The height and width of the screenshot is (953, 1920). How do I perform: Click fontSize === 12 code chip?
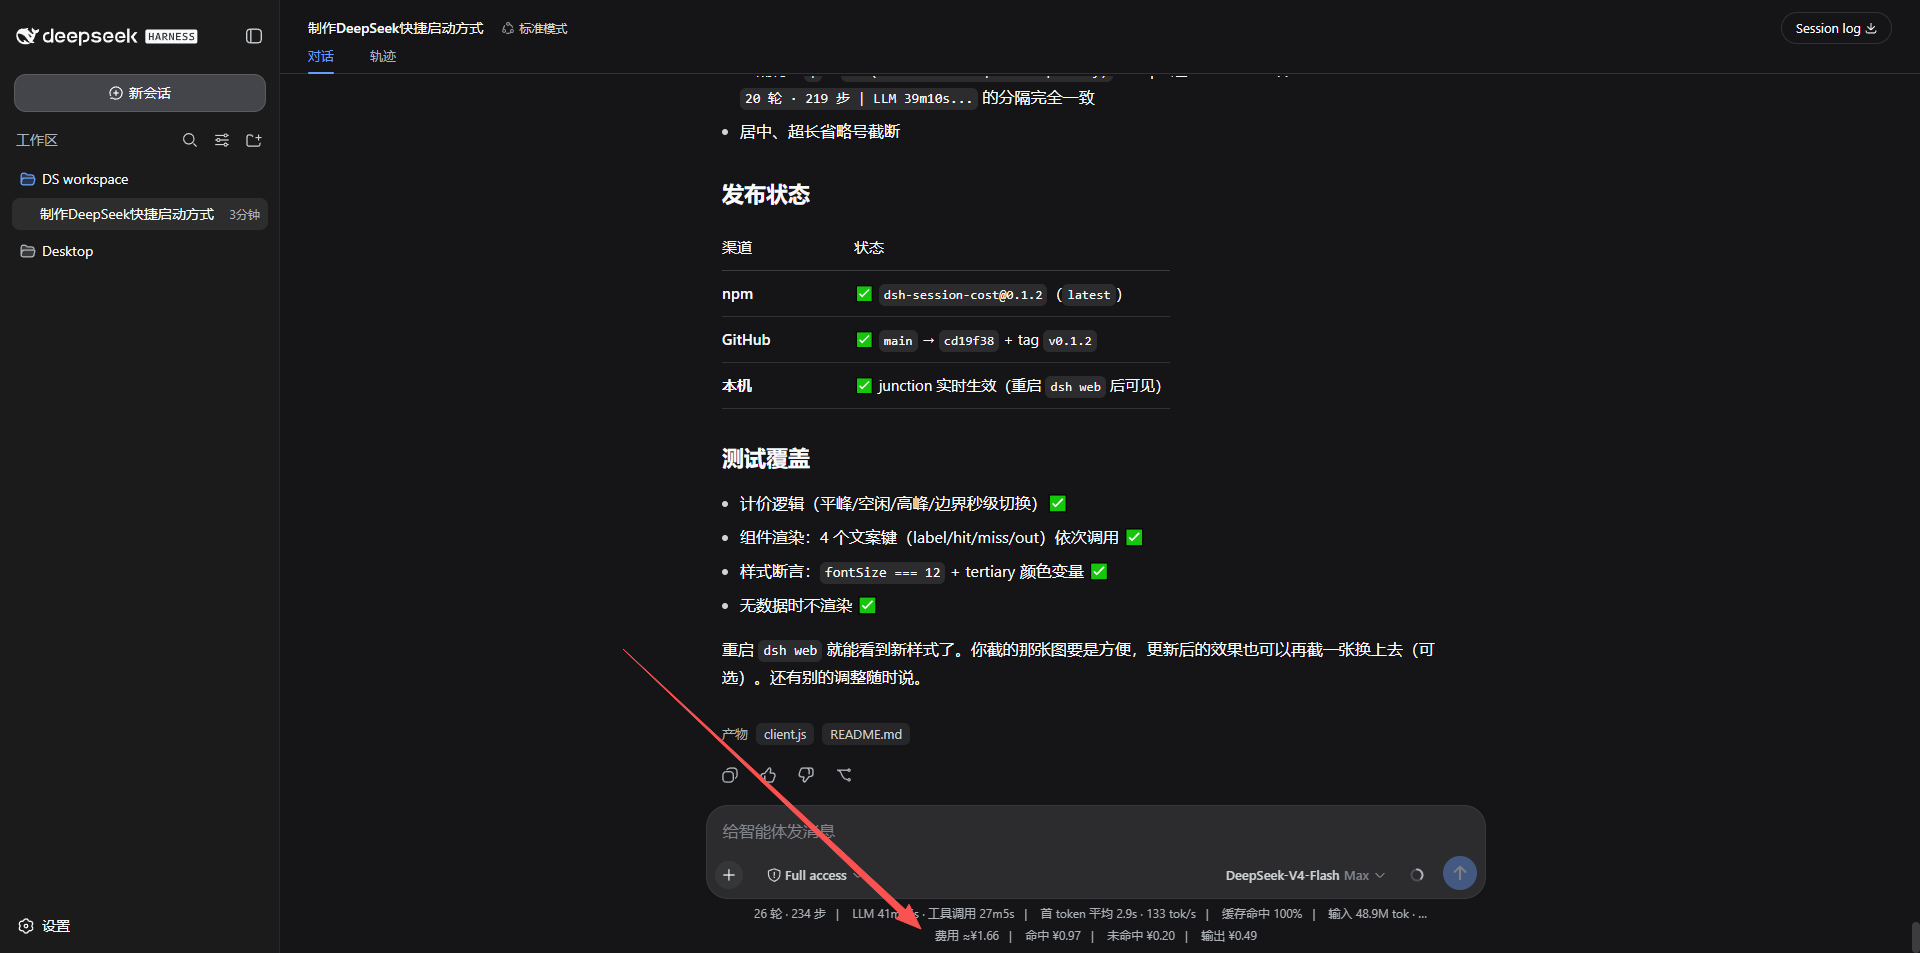(x=882, y=572)
